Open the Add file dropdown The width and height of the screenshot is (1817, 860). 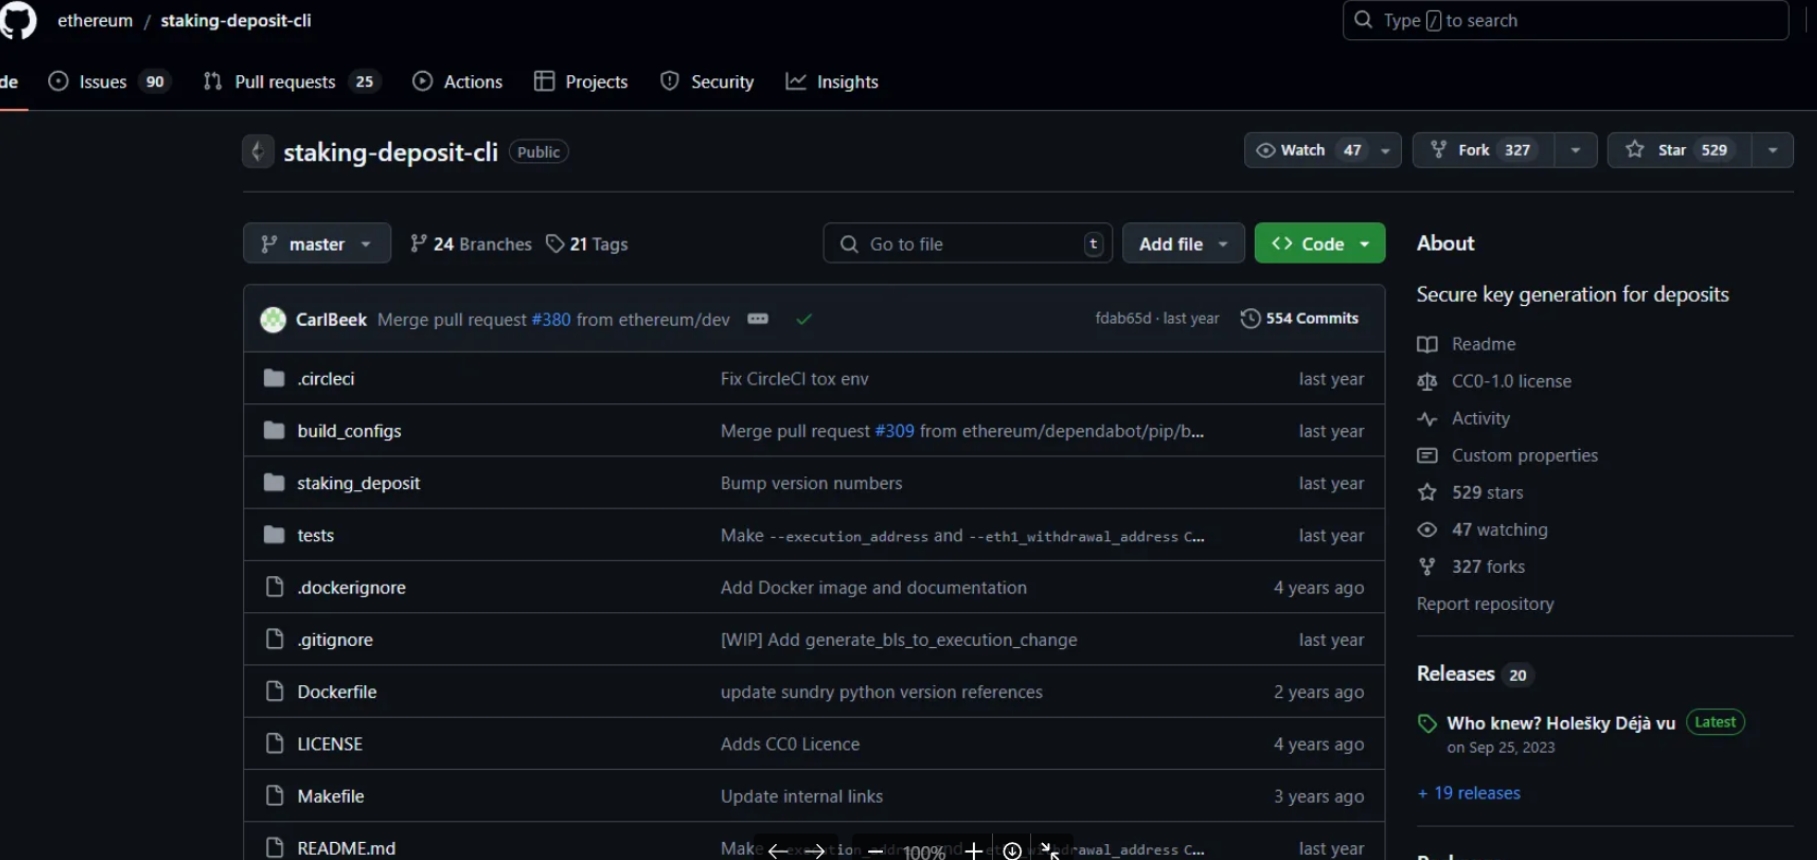[1183, 244]
